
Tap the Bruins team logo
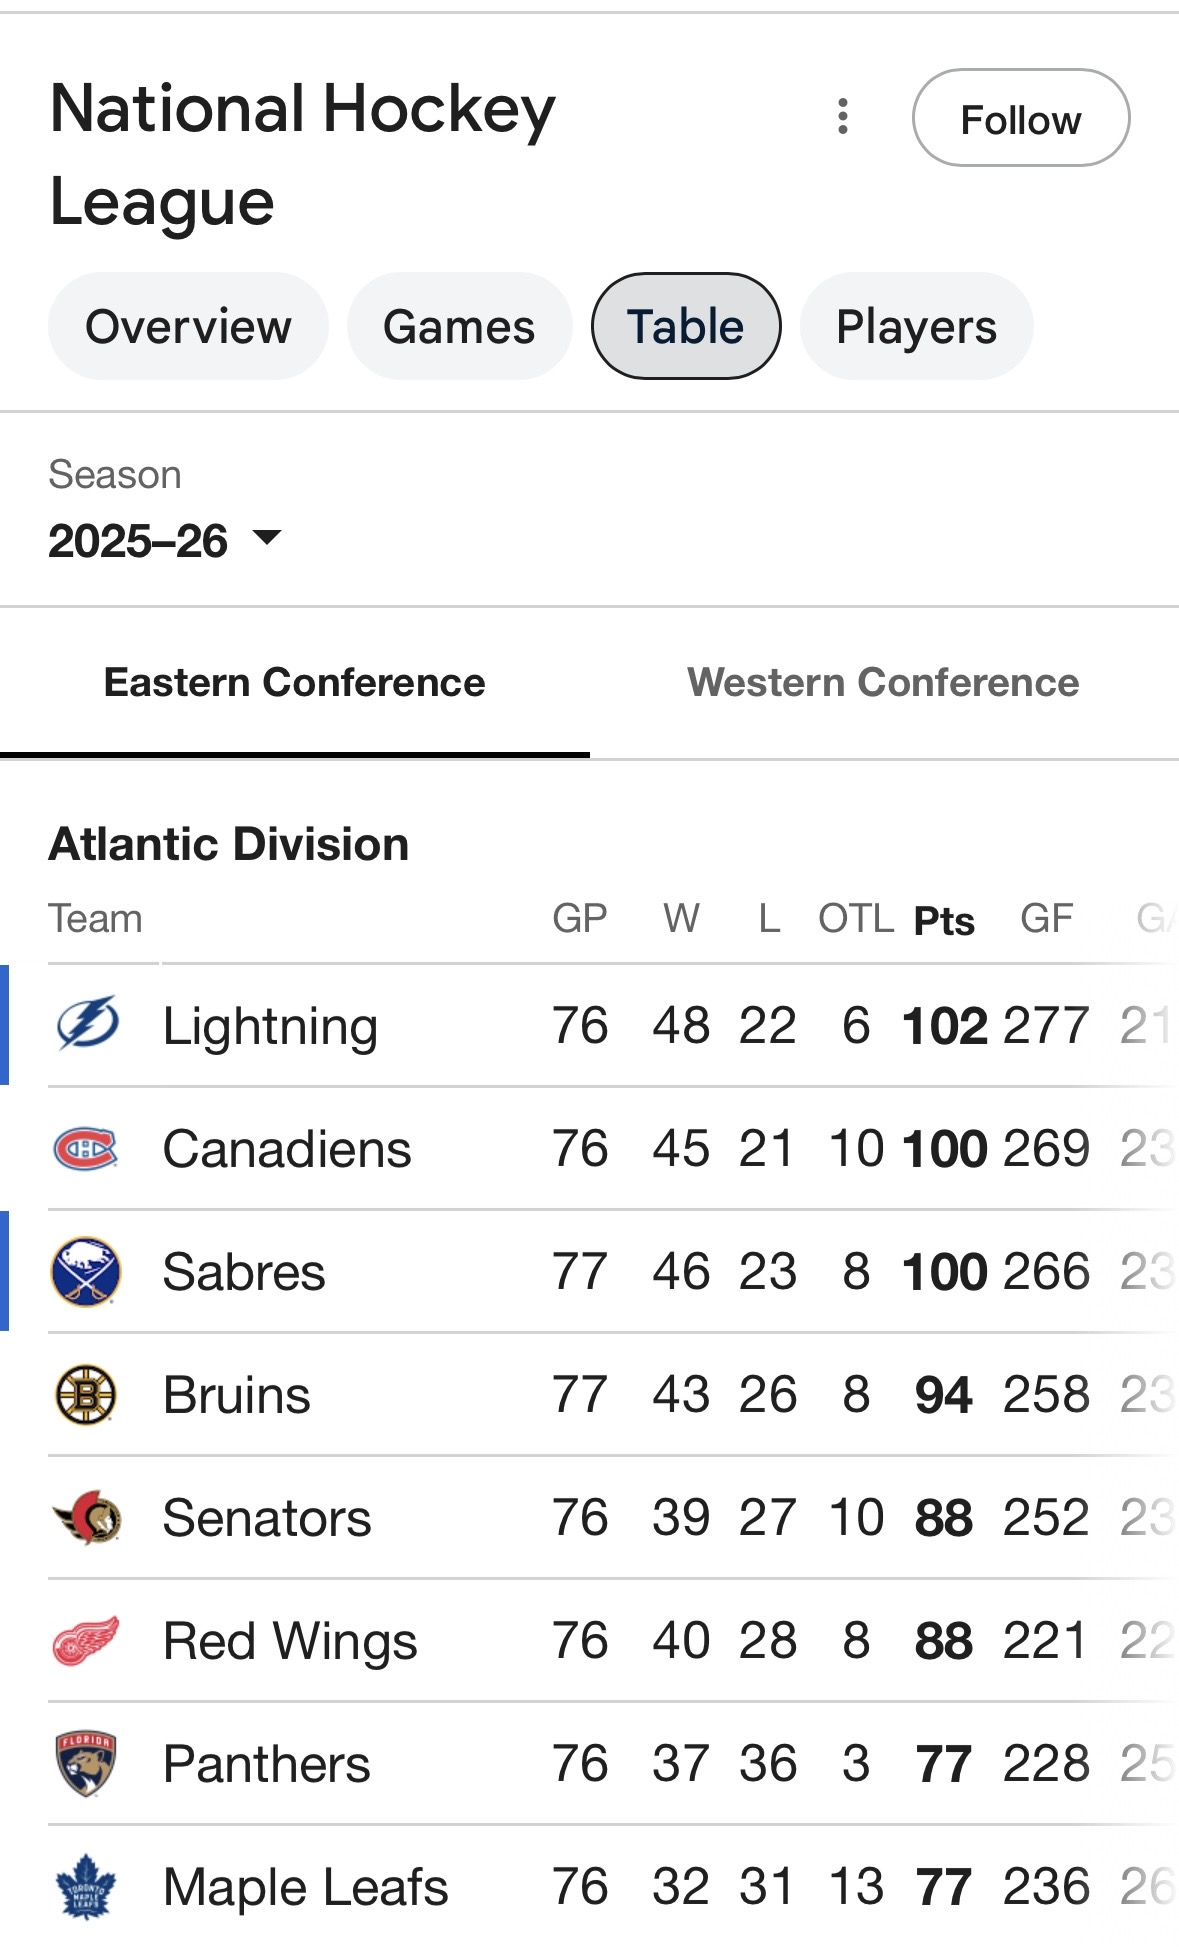click(86, 1394)
